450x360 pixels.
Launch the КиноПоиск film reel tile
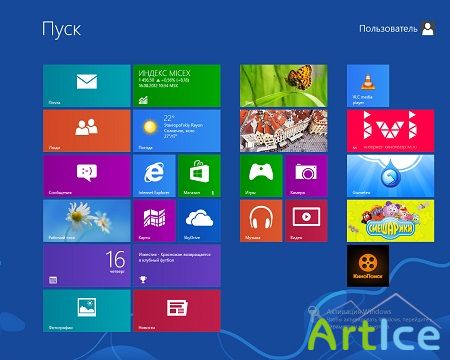pyautogui.click(x=368, y=266)
